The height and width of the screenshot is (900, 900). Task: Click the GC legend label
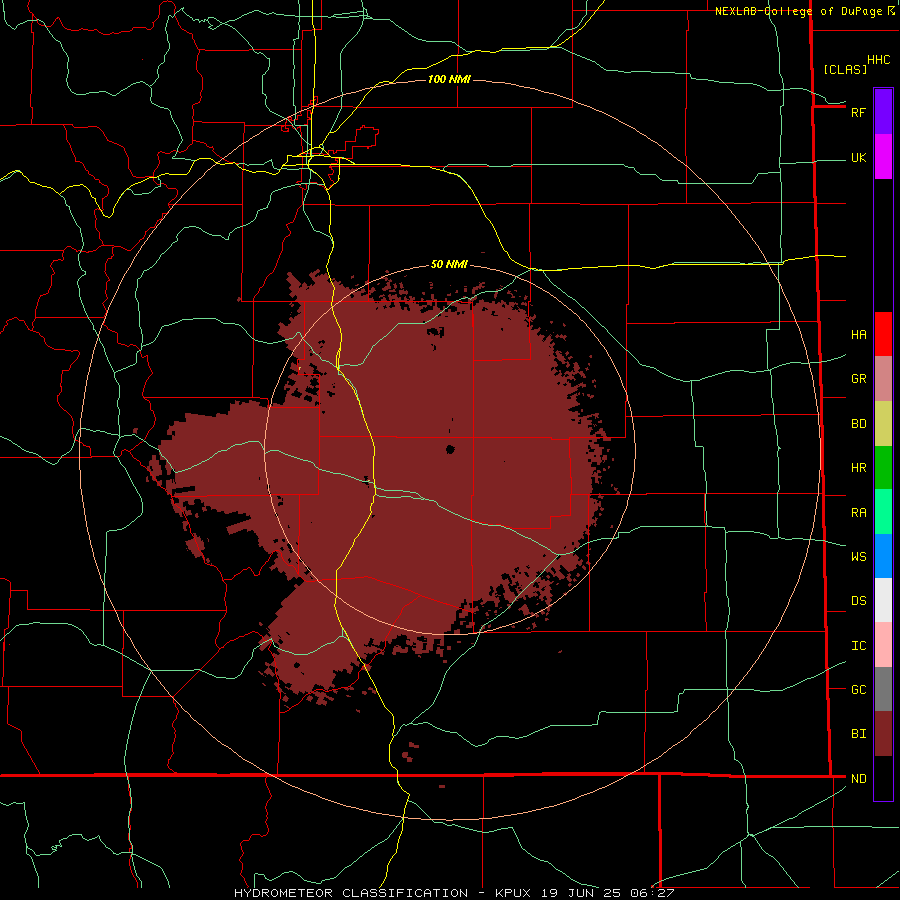(858, 690)
